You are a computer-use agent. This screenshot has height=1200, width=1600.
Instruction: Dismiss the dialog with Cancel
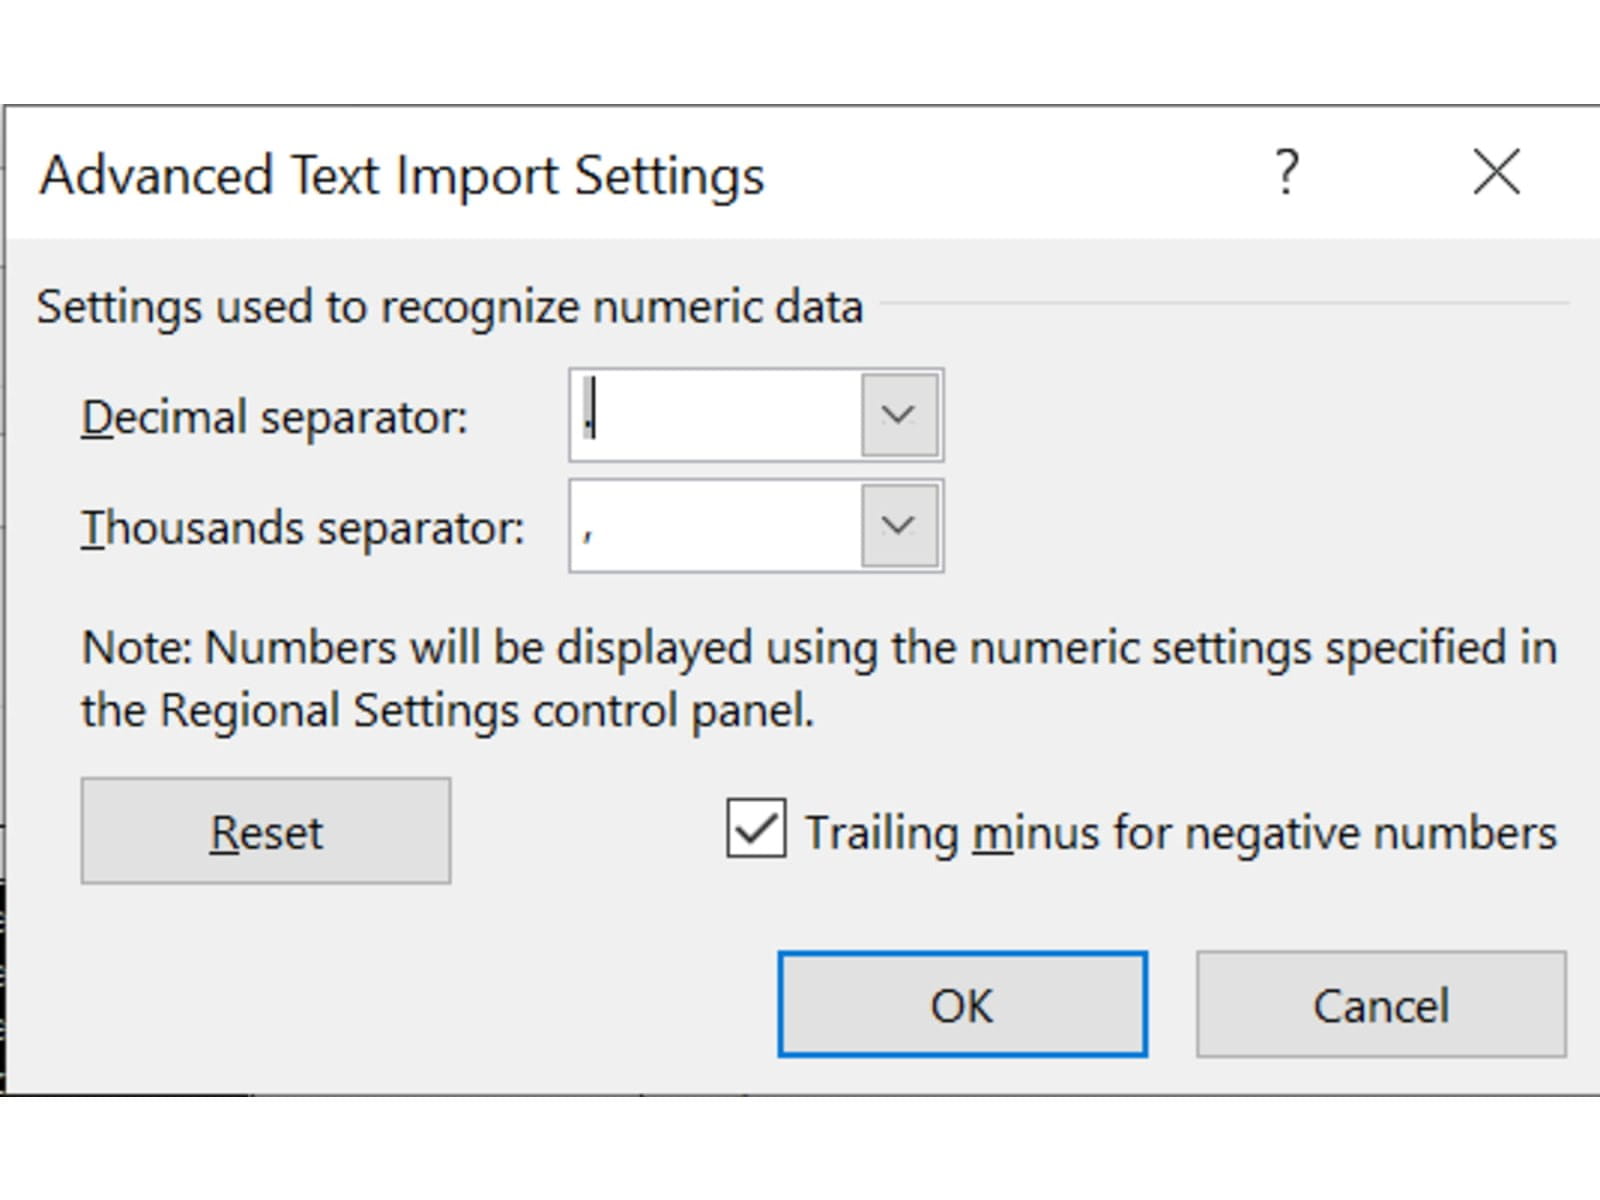tap(1380, 1004)
